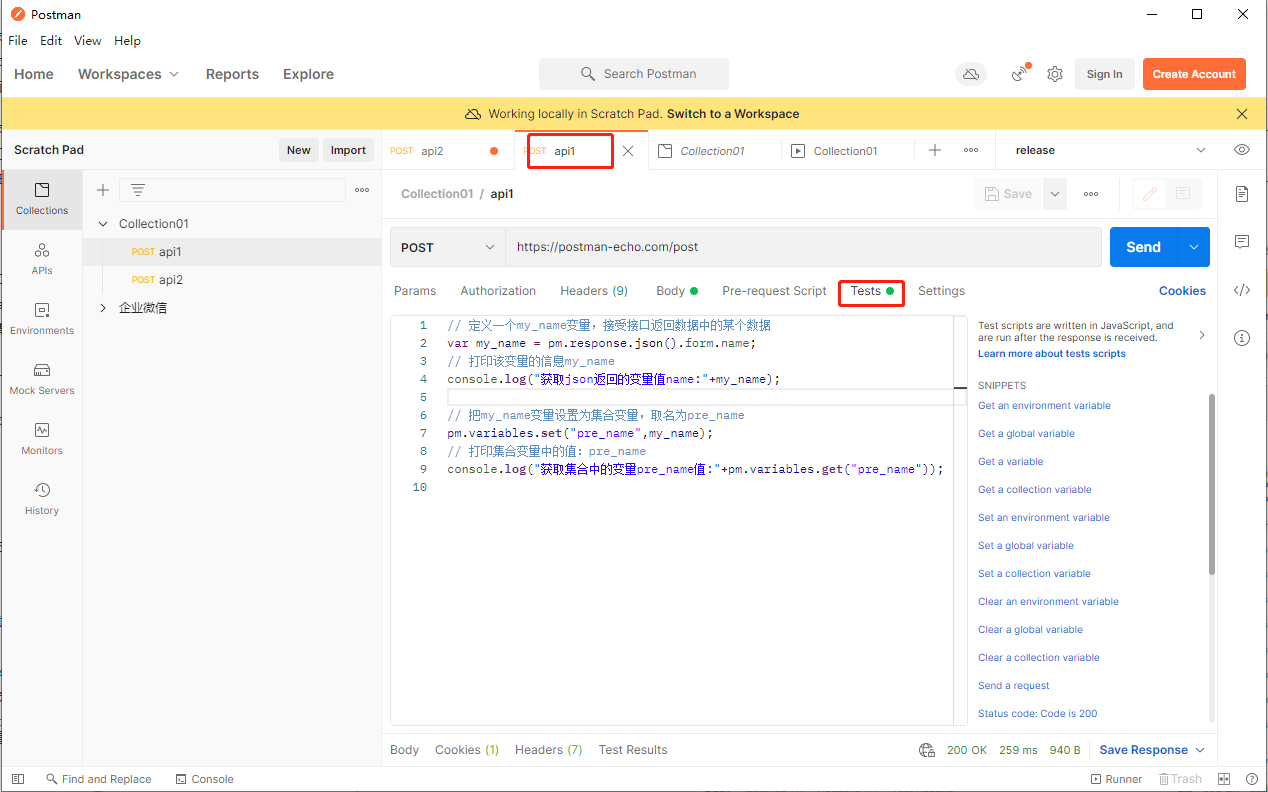This screenshot has width=1268, height=792.
Task: Expand the 企业微信 collection
Action: (x=103, y=308)
